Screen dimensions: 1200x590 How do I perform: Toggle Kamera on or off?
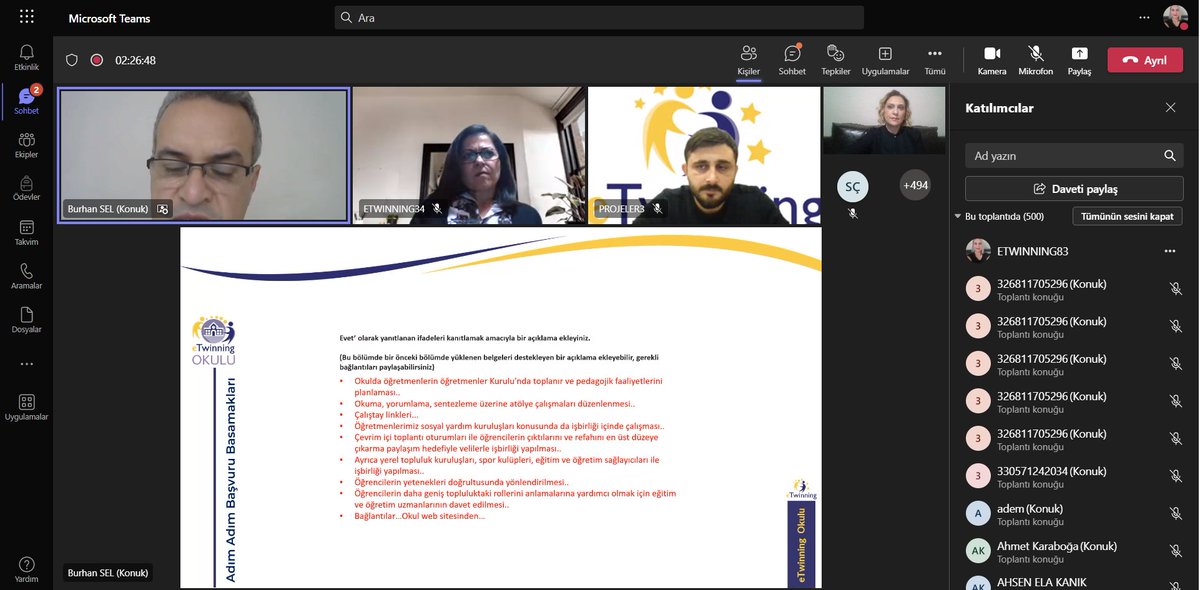tap(992, 60)
